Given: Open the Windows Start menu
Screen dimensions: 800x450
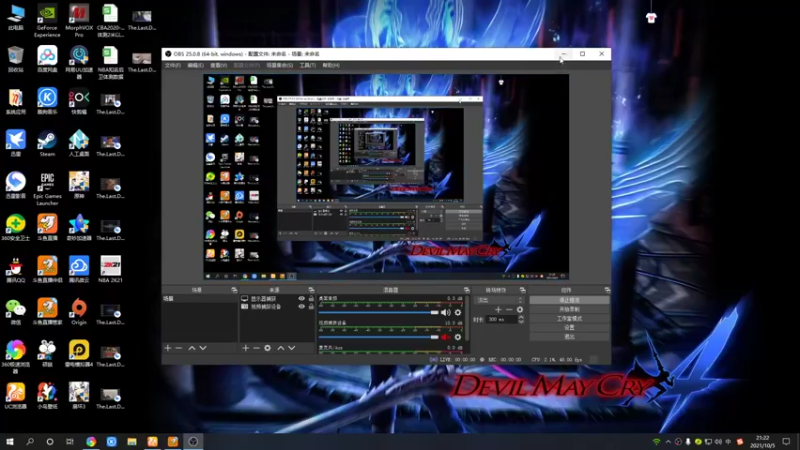Looking at the screenshot, I should click(10, 442).
